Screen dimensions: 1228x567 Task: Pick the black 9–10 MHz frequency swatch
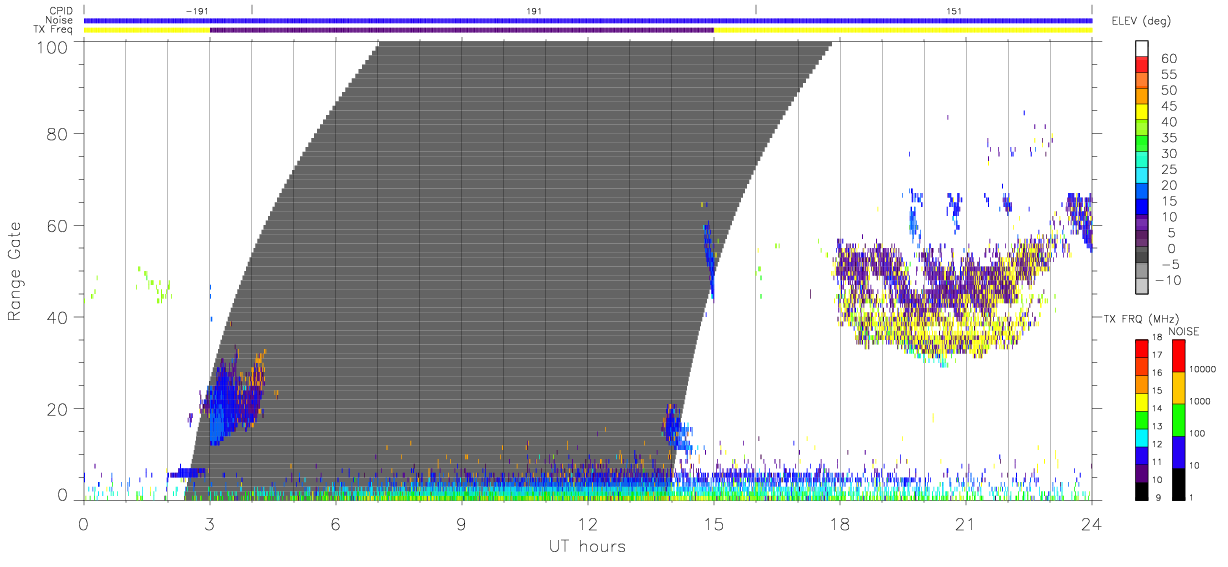pyautogui.click(x=1142, y=491)
